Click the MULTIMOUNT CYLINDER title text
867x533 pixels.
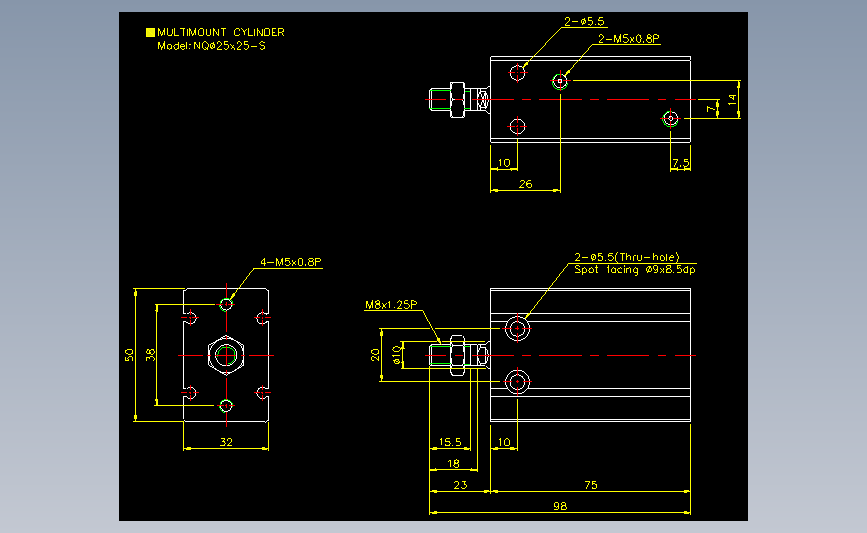(x=221, y=32)
